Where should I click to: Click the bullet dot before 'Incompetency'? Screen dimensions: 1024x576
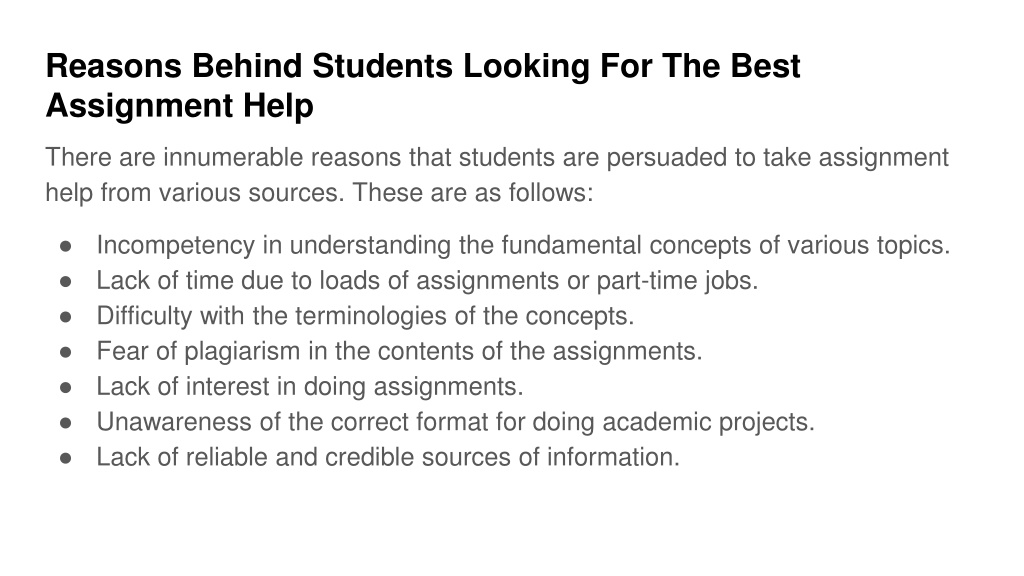click(65, 246)
